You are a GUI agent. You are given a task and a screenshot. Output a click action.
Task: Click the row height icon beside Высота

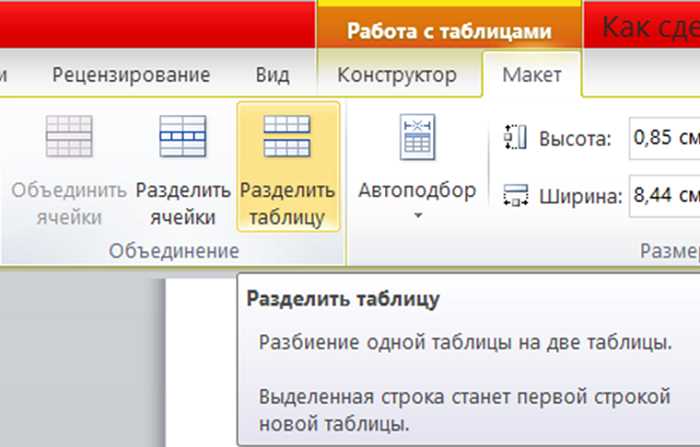[516, 138]
